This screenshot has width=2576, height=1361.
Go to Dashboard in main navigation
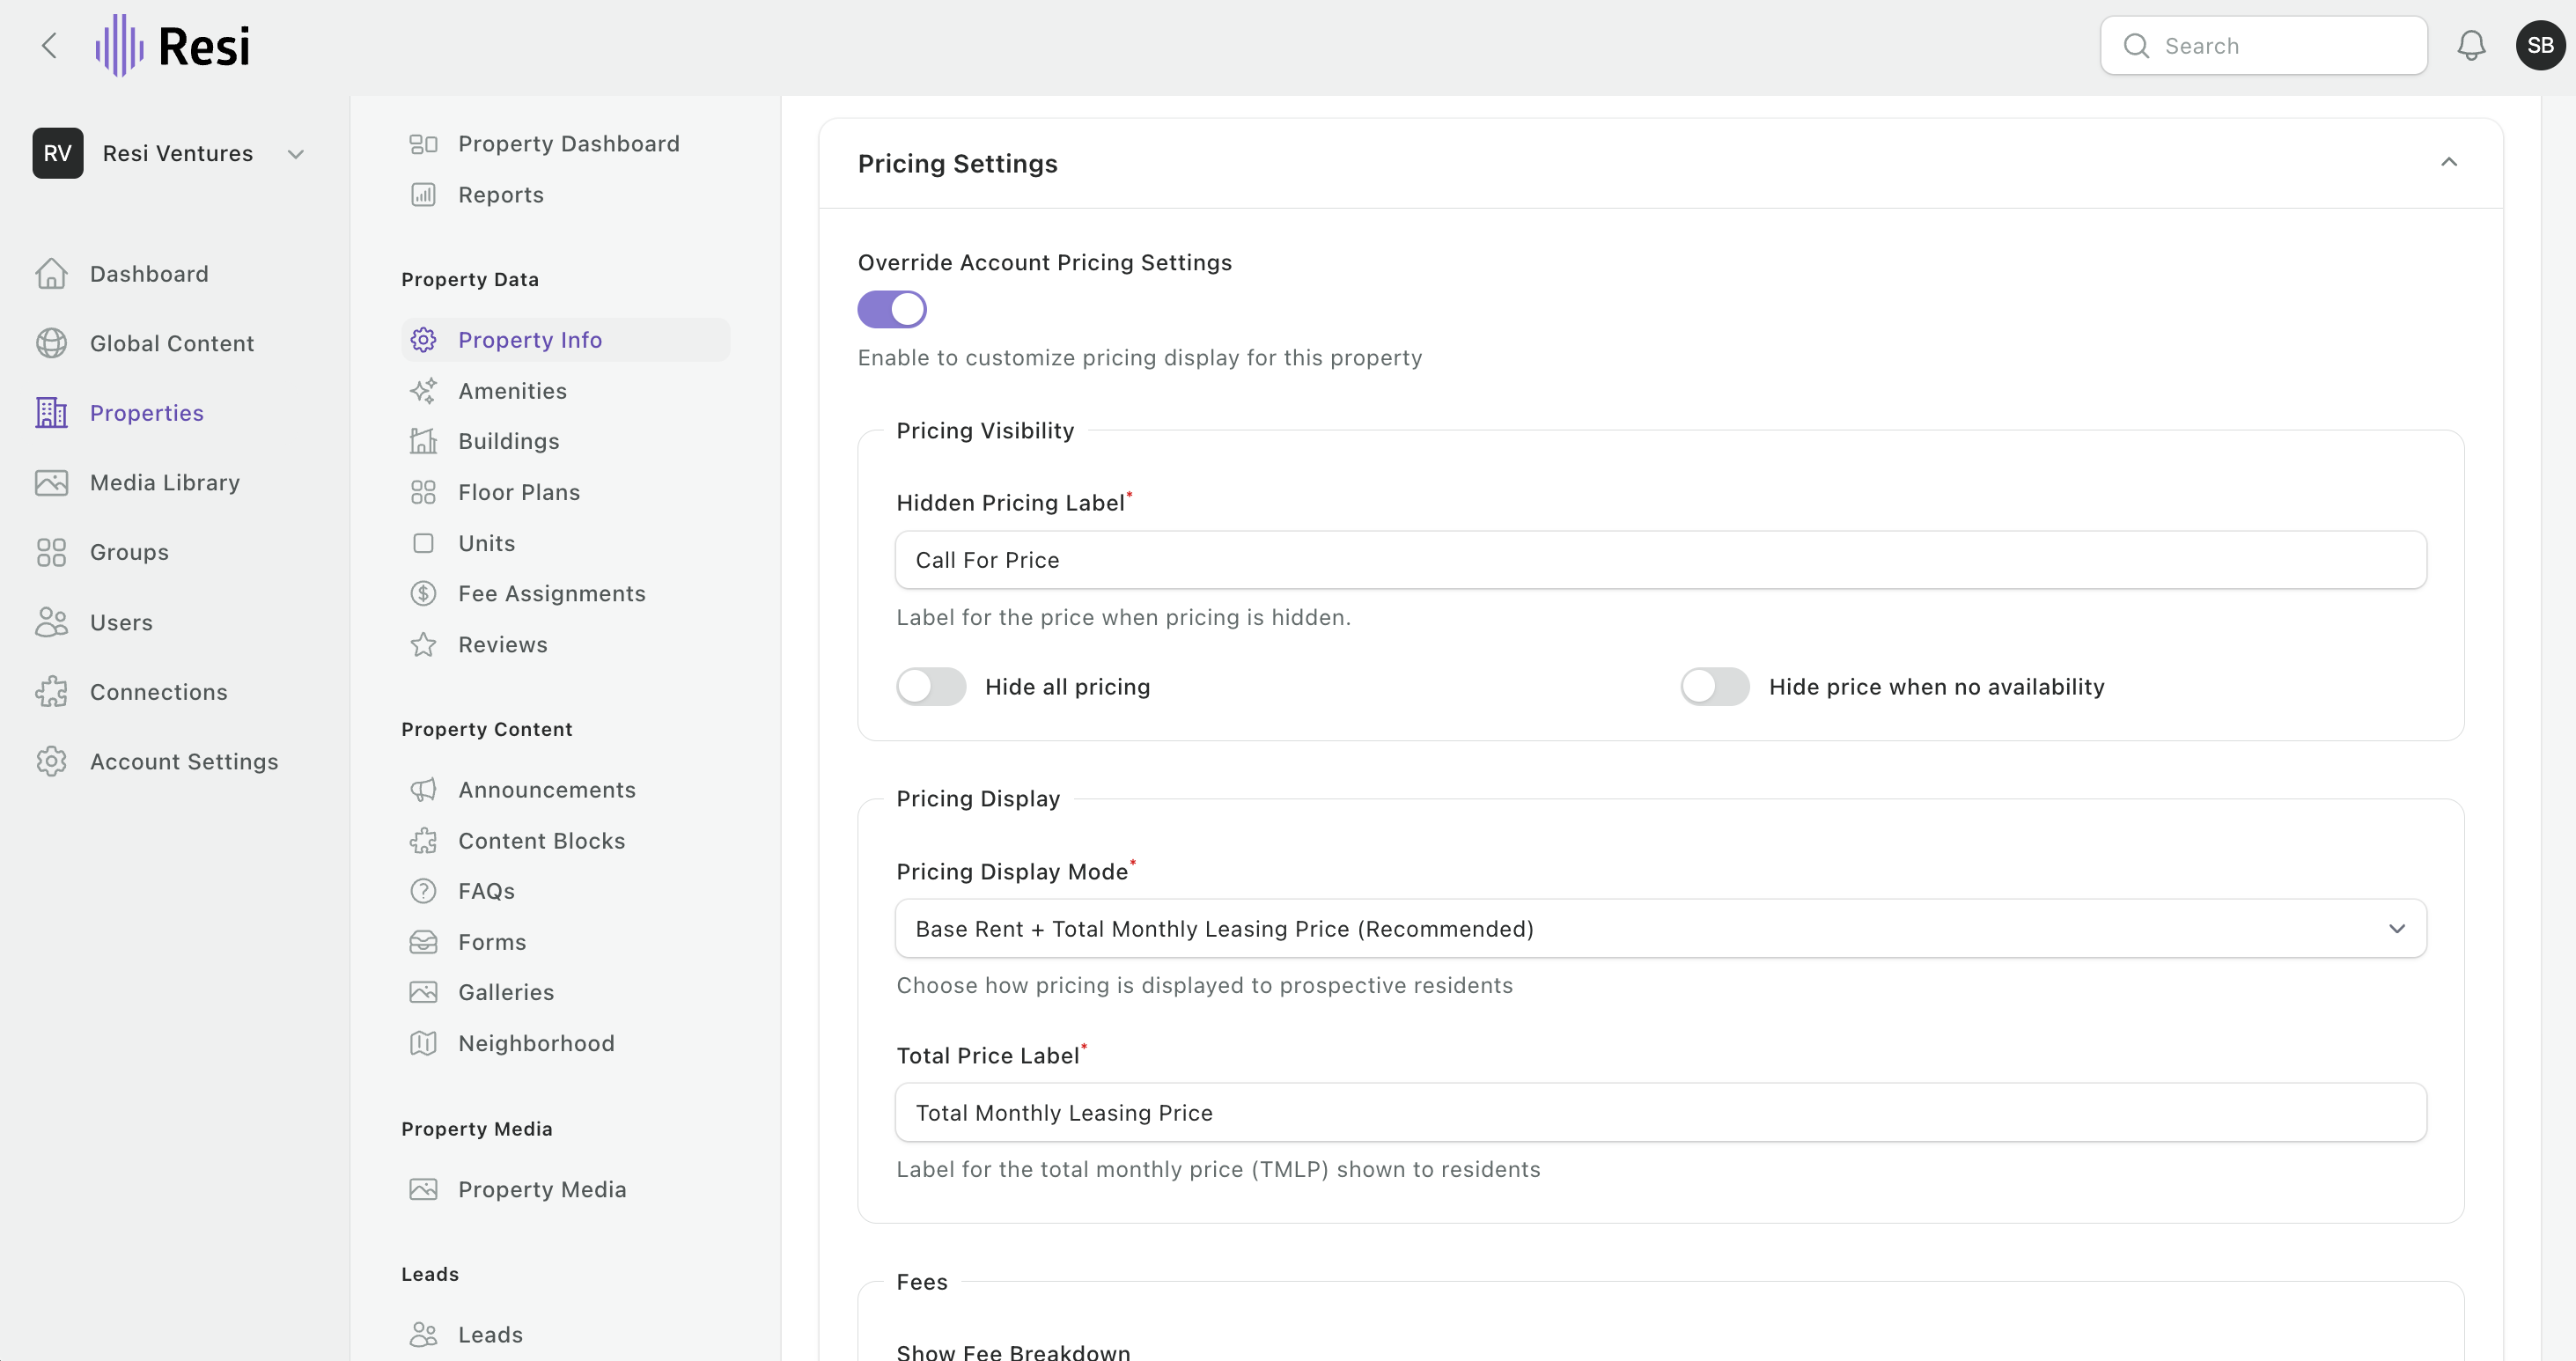click(x=149, y=274)
